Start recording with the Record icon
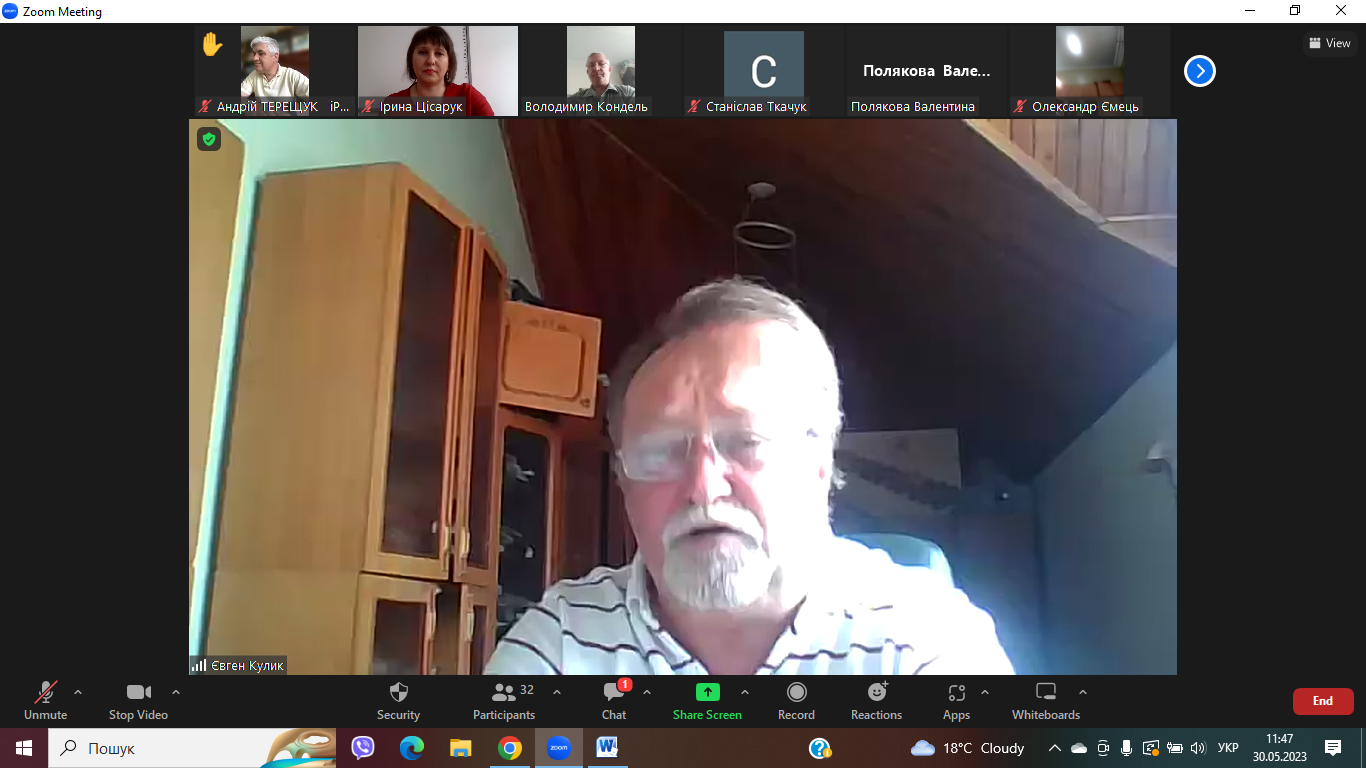The image size is (1366, 768). click(x=796, y=693)
